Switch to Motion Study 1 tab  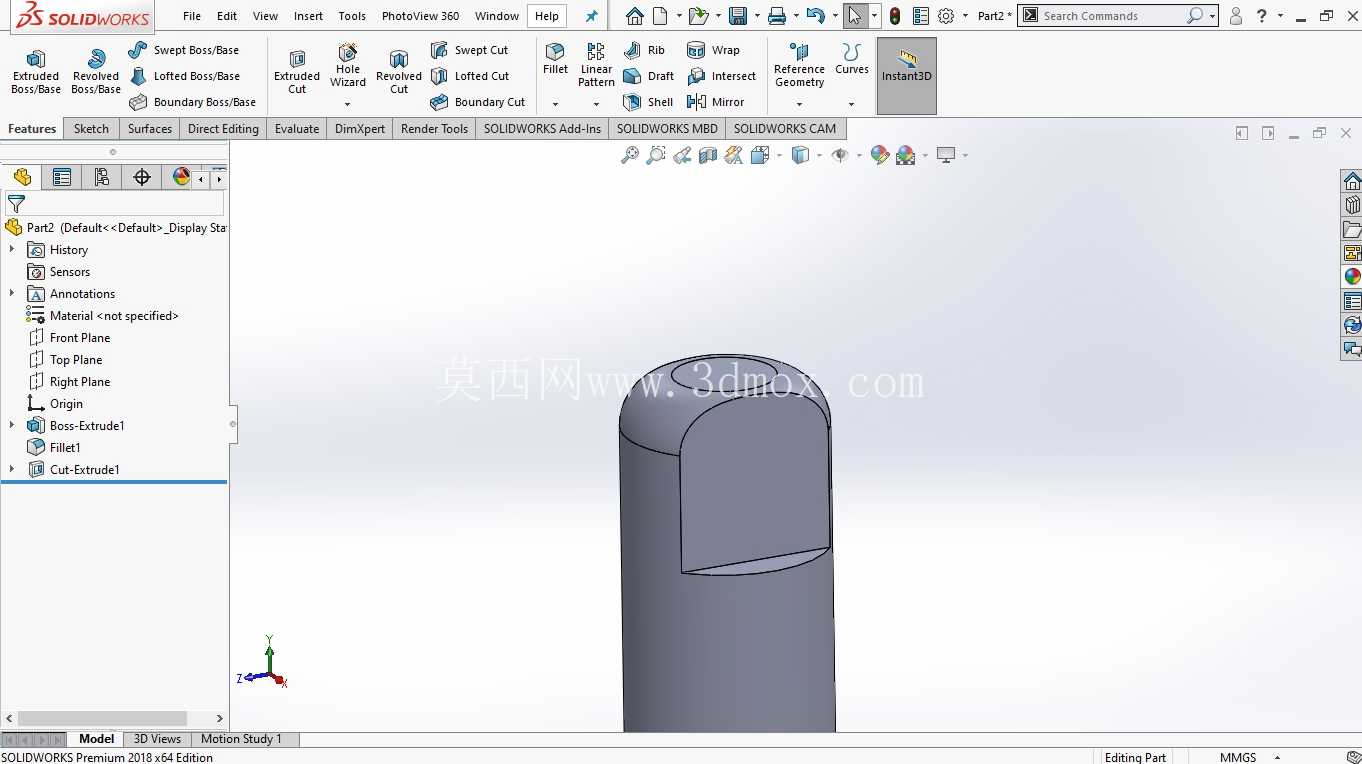point(241,739)
